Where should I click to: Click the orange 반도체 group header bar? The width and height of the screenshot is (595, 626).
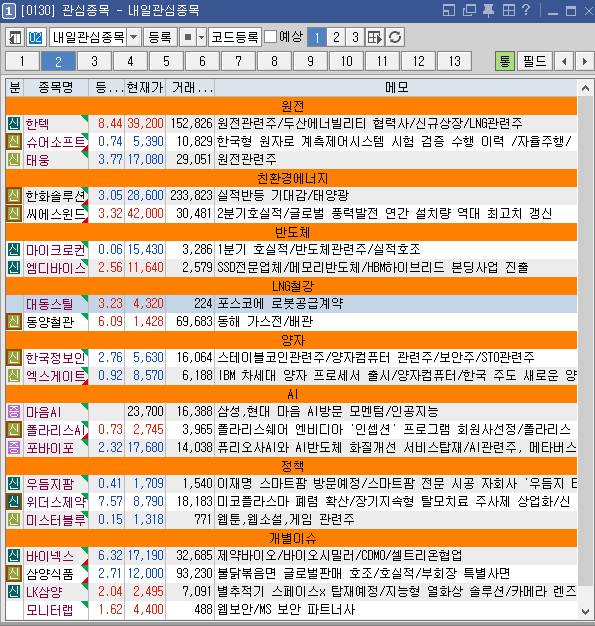click(292, 232)
